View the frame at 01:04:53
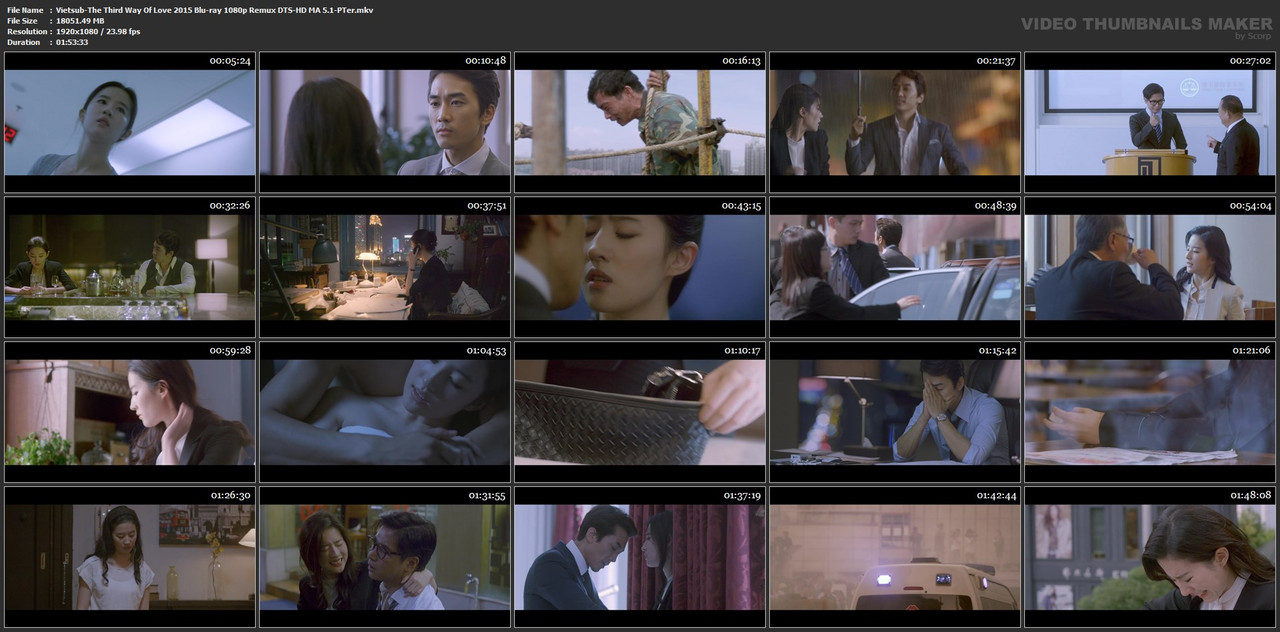The height and width of the screenshot is (632, 1280). pos(385,412)
